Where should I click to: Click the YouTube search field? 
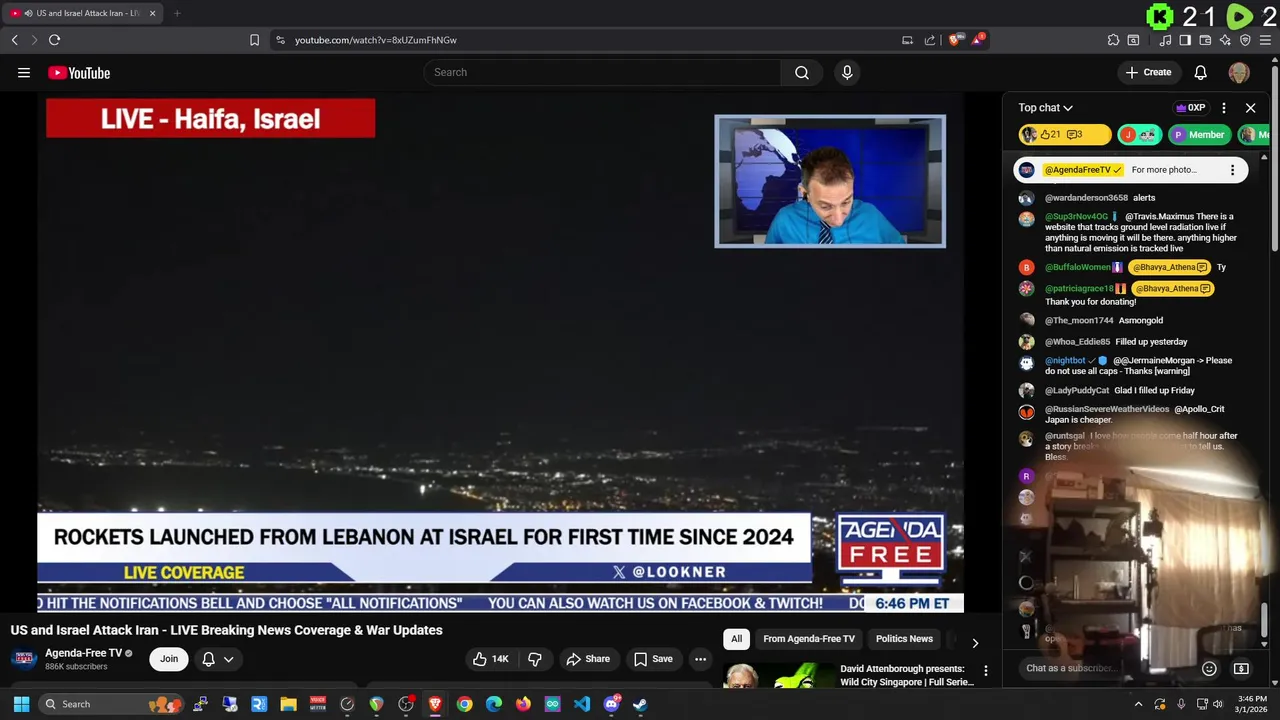tap(603, 72)
